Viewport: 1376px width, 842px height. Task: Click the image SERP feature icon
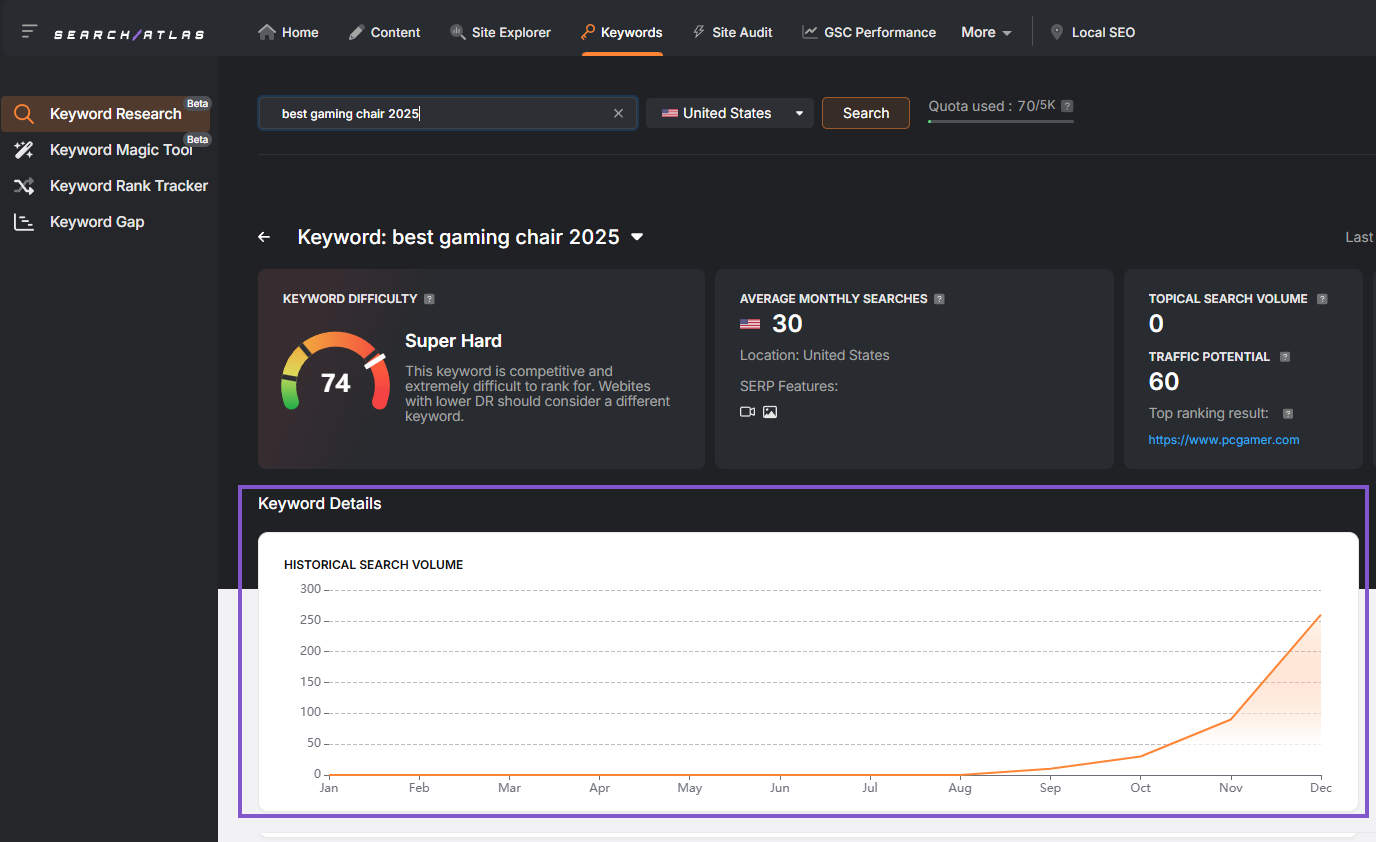tap(770, 411)
